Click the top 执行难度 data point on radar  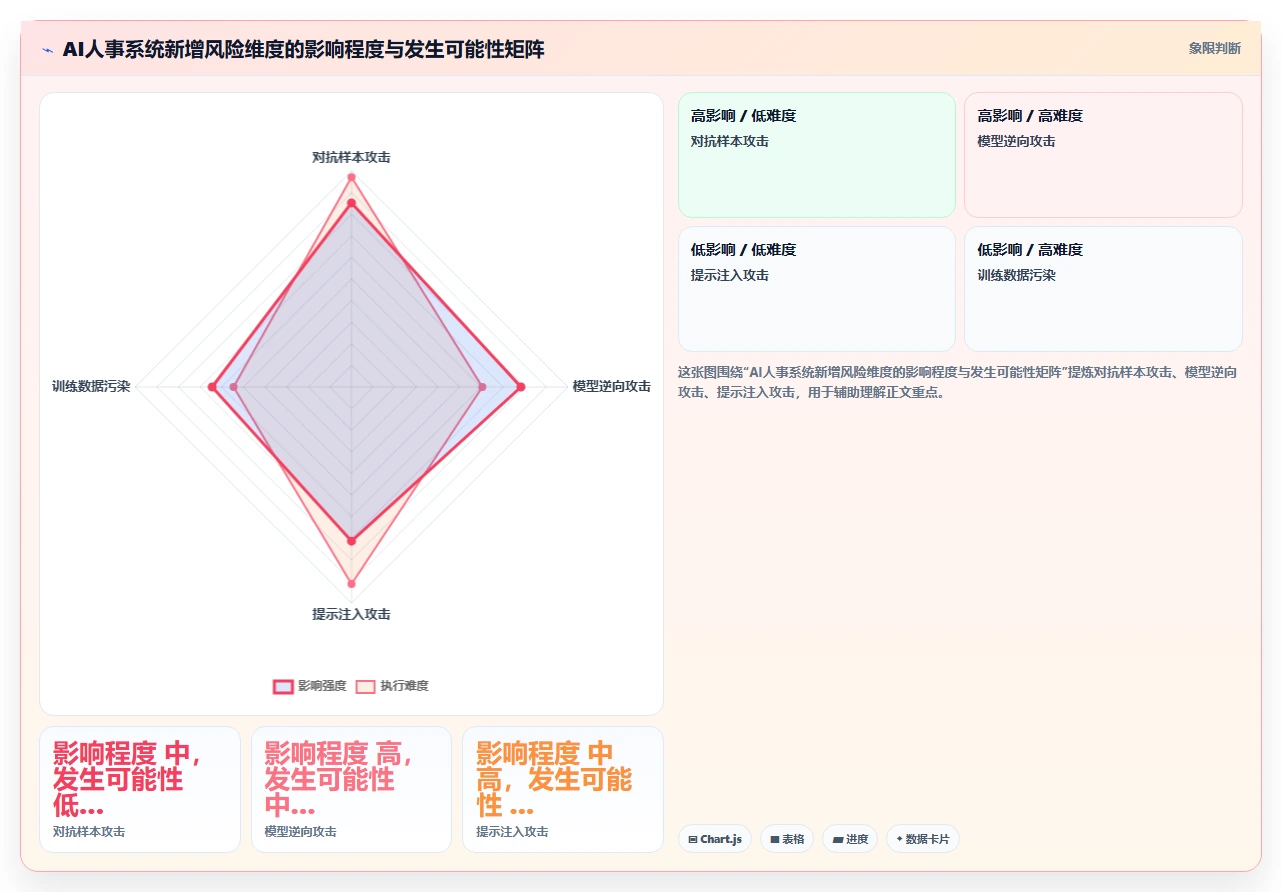[351, 178]
